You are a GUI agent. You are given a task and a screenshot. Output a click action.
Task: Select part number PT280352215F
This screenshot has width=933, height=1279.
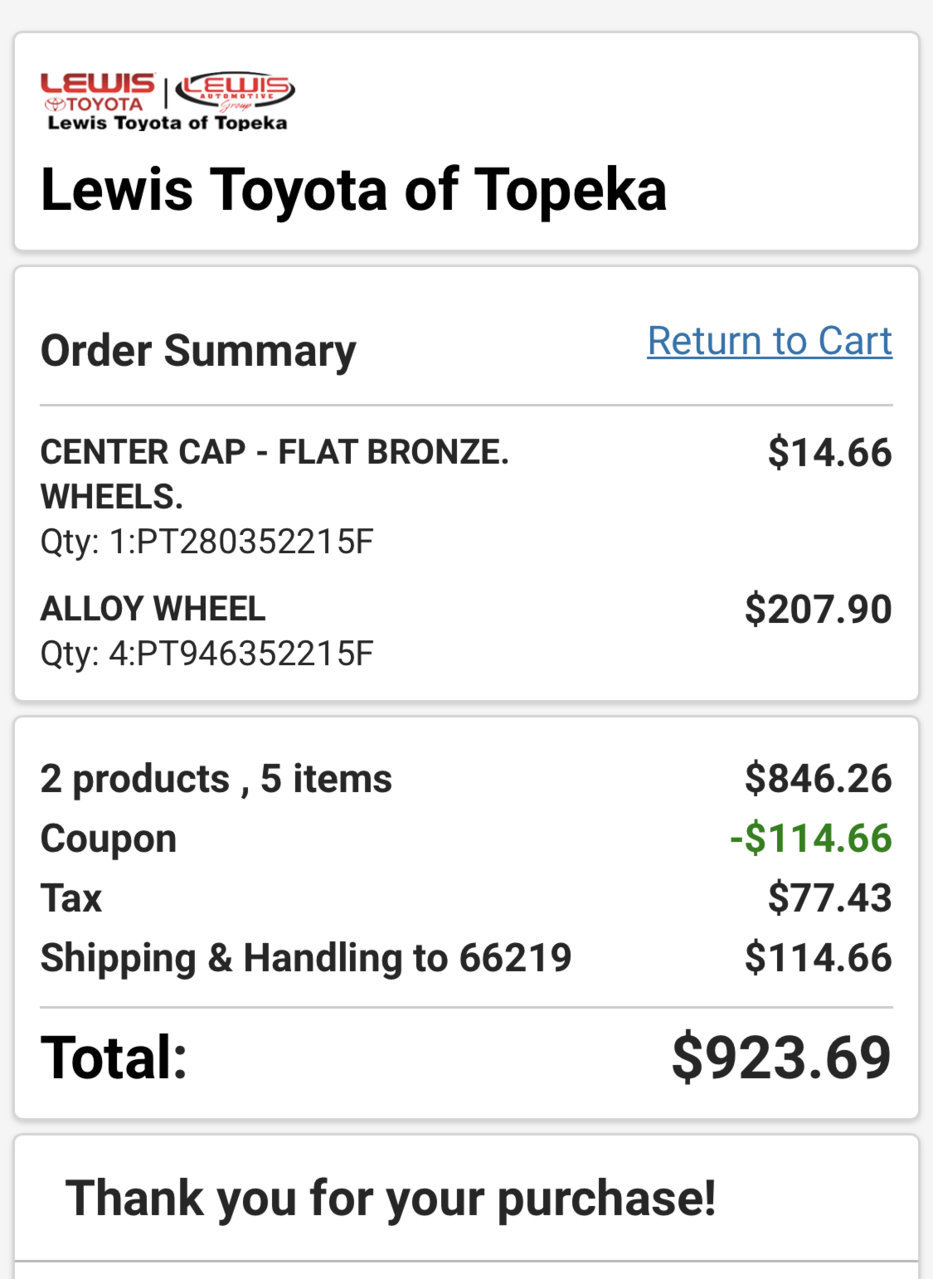207,543
